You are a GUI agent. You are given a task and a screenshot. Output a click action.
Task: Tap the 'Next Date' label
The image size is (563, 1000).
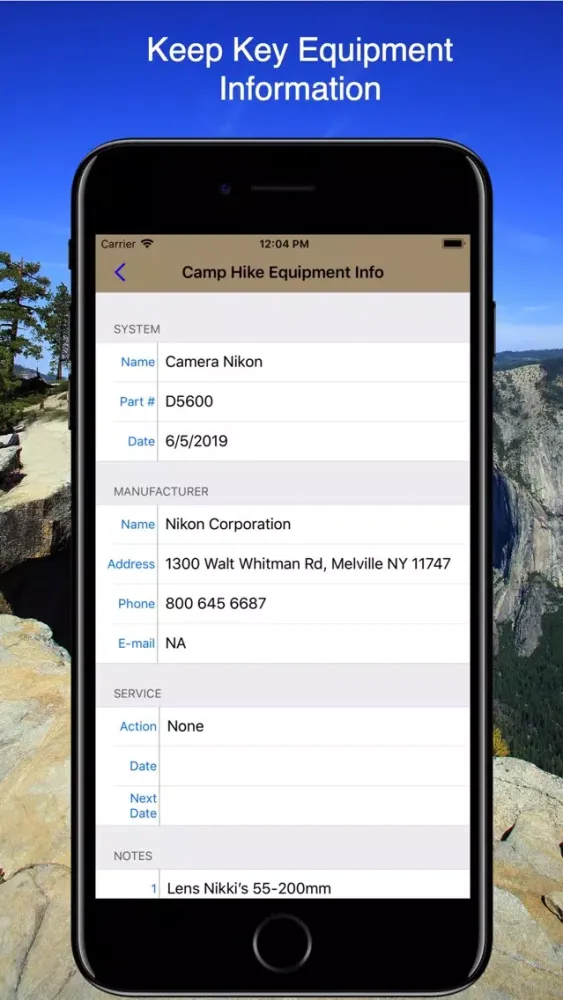[143, 805]
